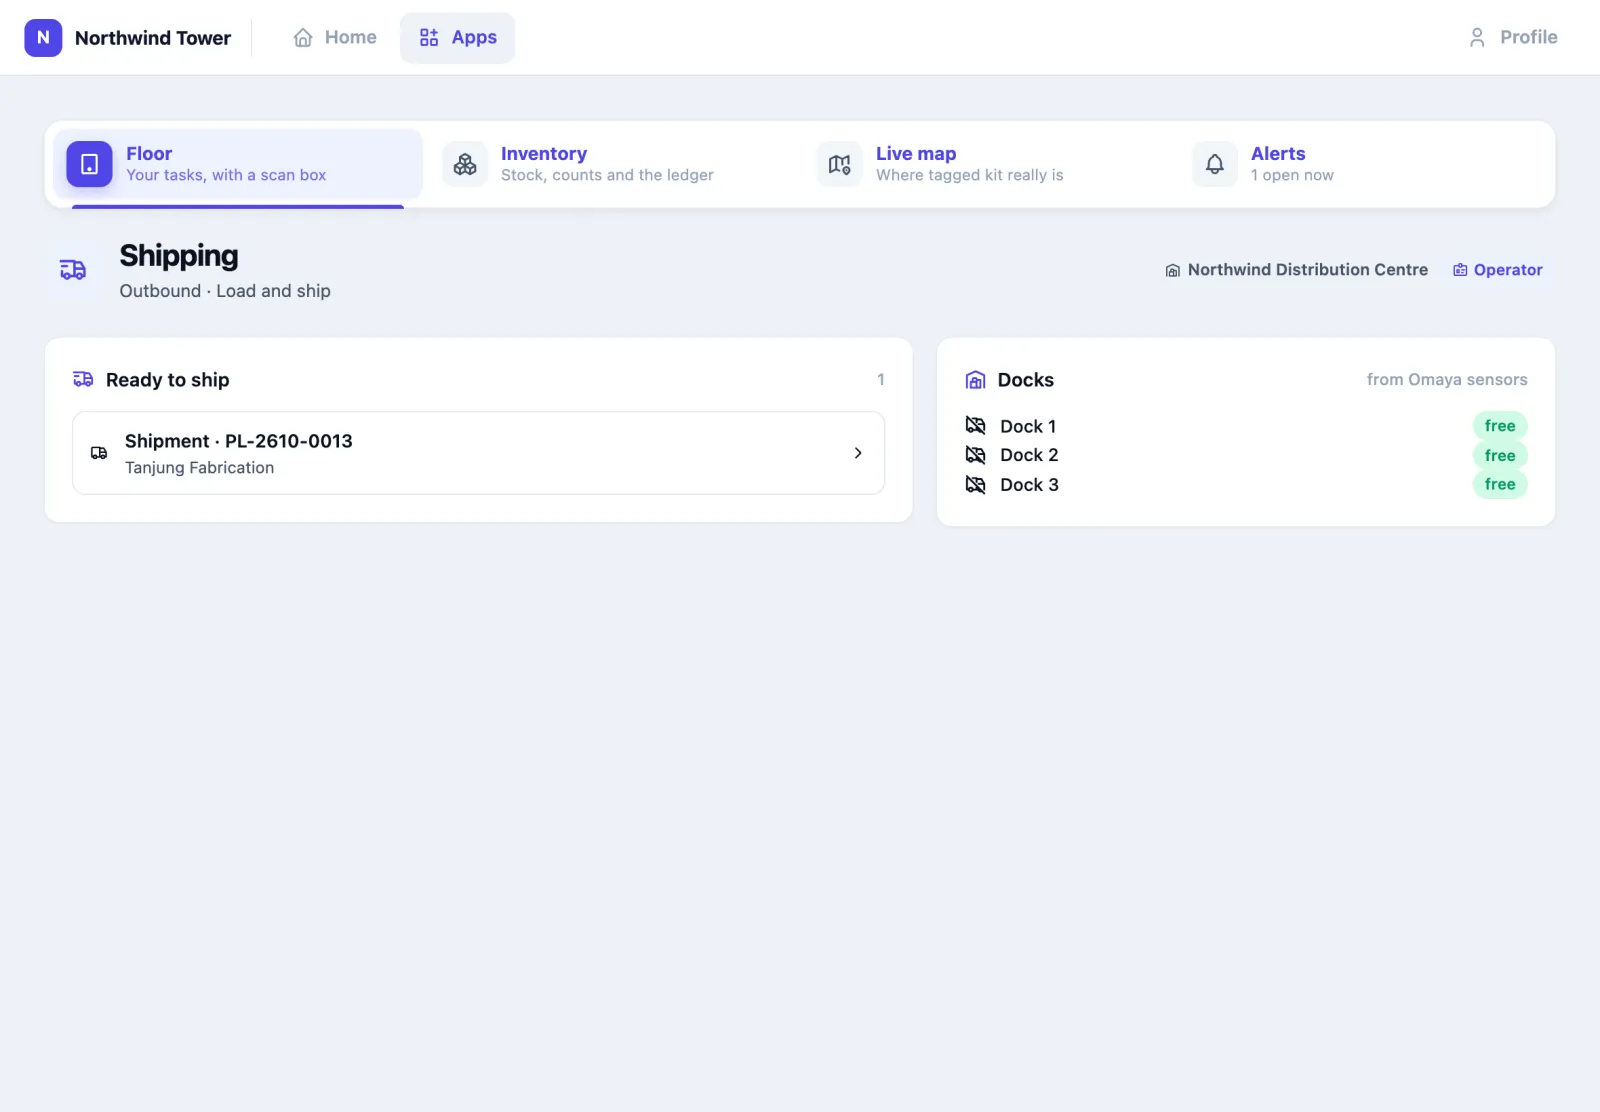This screenshot has width=1600, height=1112.
Task: Click the Dock 1 label
Action: point(1028,427)
